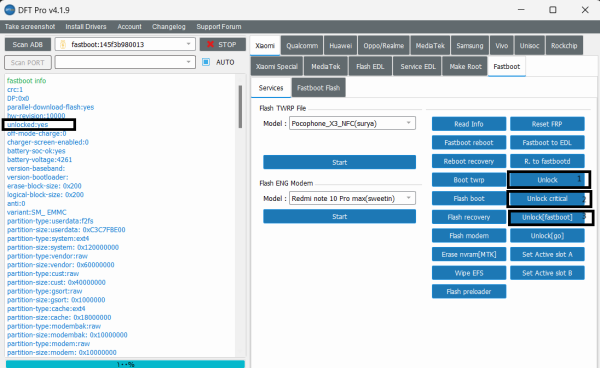Switch to the Samsung tab

click(x=470, y=46)
